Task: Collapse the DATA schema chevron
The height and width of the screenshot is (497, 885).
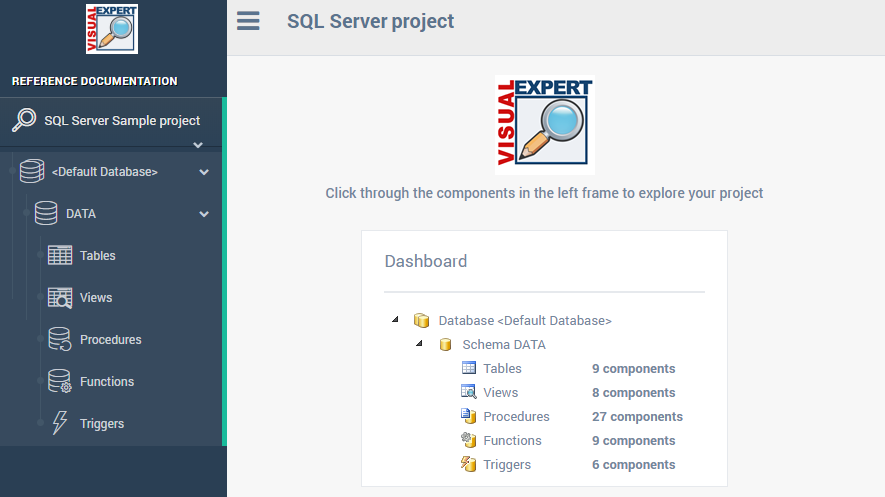Action: 204,214
